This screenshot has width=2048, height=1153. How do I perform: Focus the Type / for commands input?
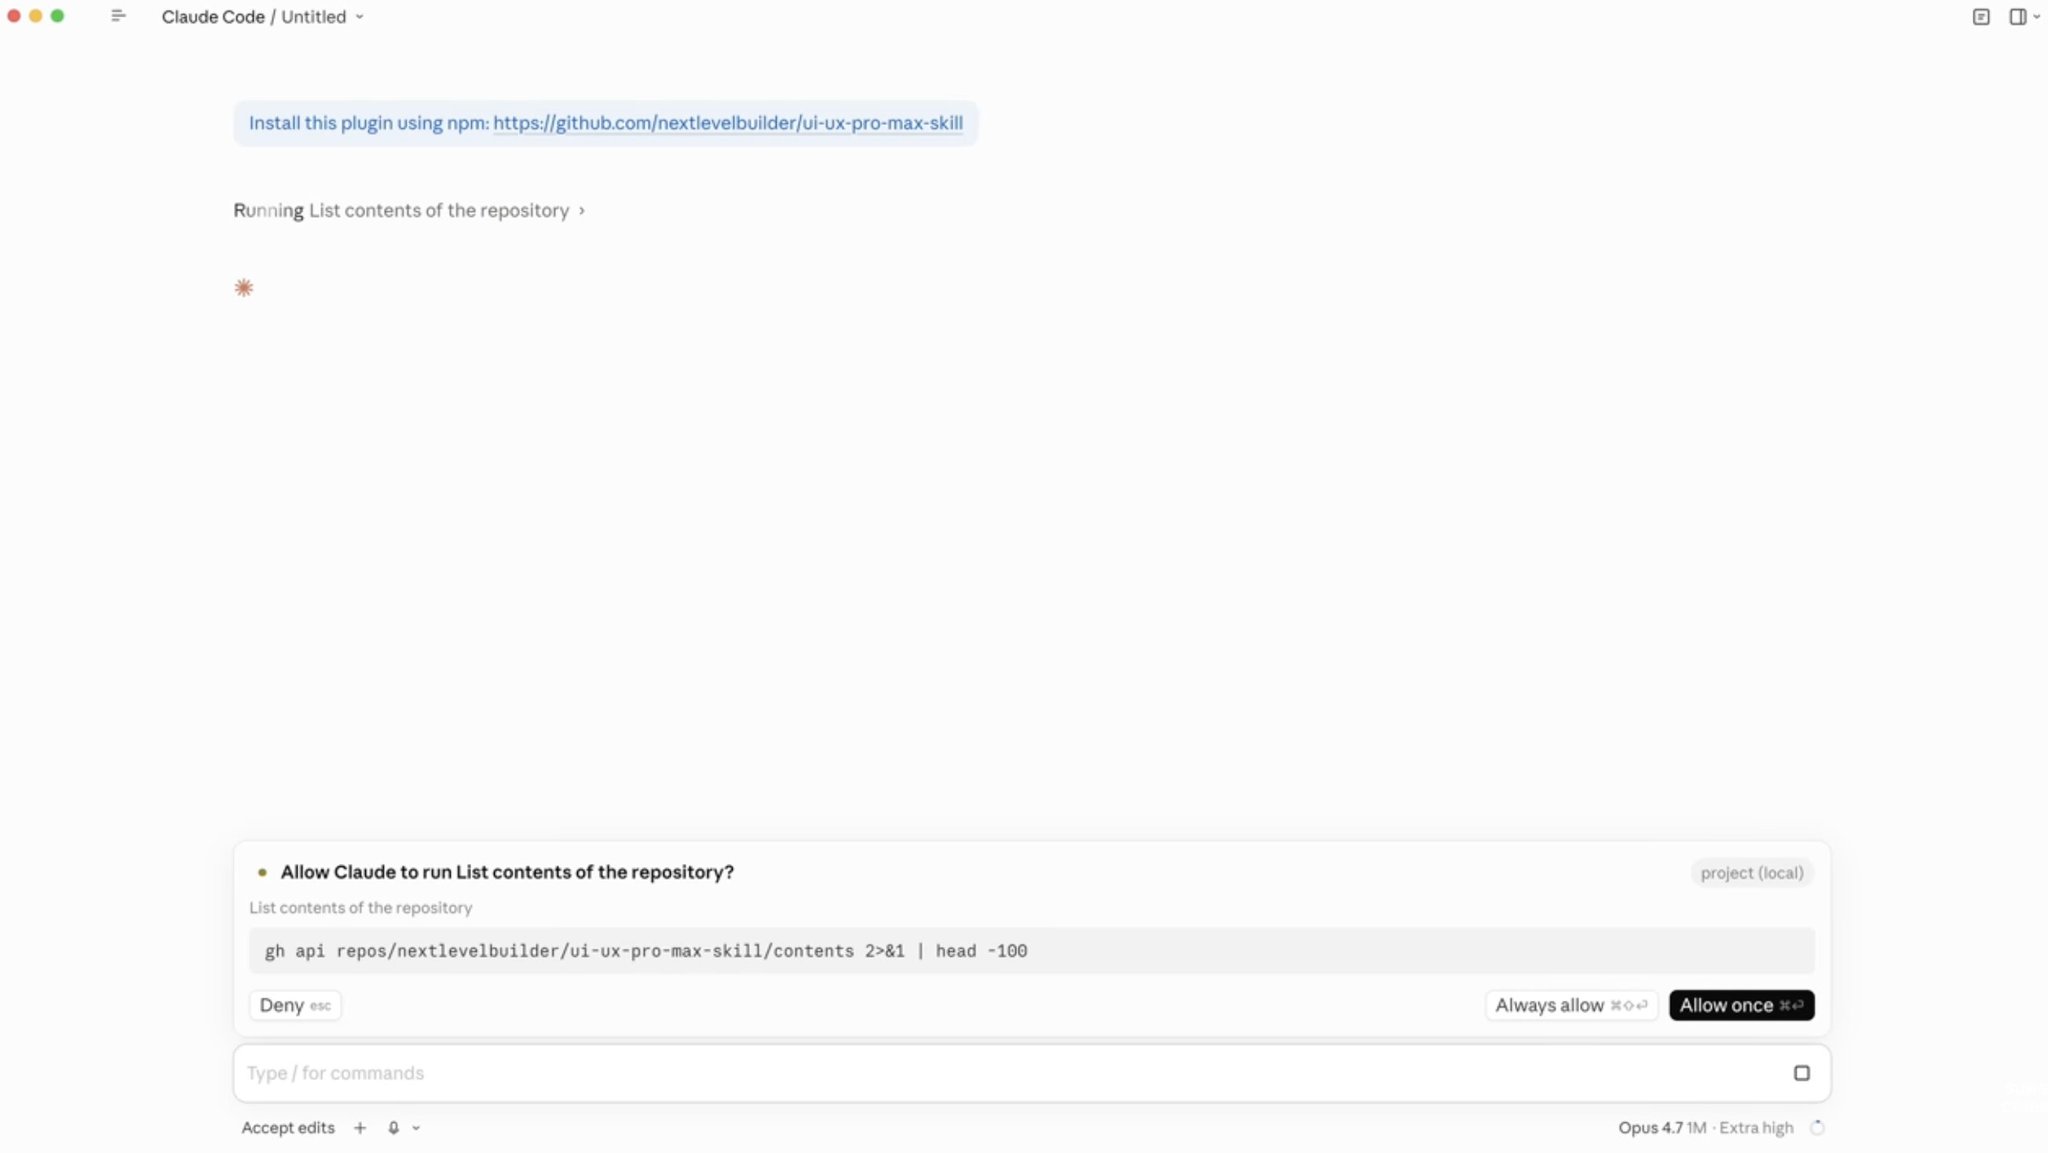(1010, 1073)
